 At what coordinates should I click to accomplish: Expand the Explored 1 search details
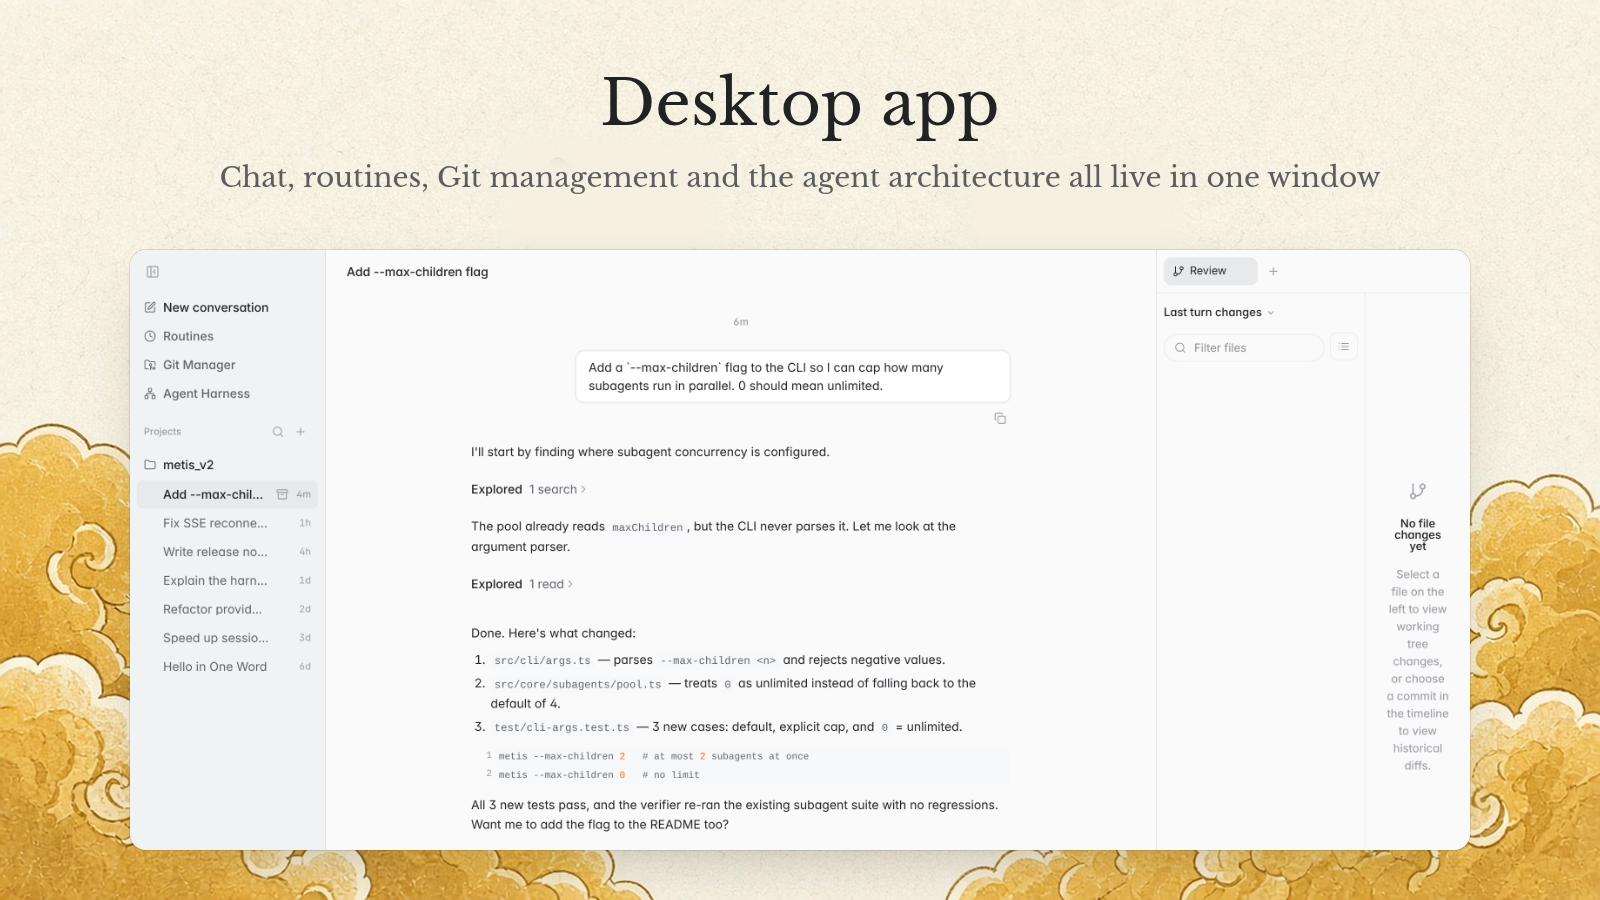pyautogui.click(x=528, y=490)
